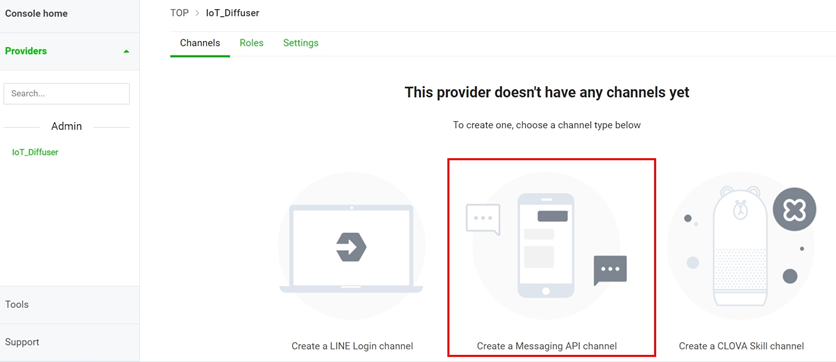This screenshot has width=836, height=362.
Task: Focus the provider Search field
Action: [67, 93]
